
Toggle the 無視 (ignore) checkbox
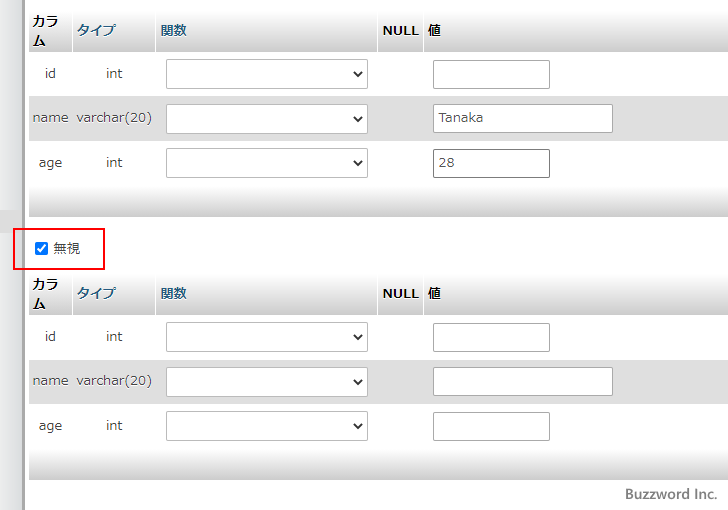42,248
